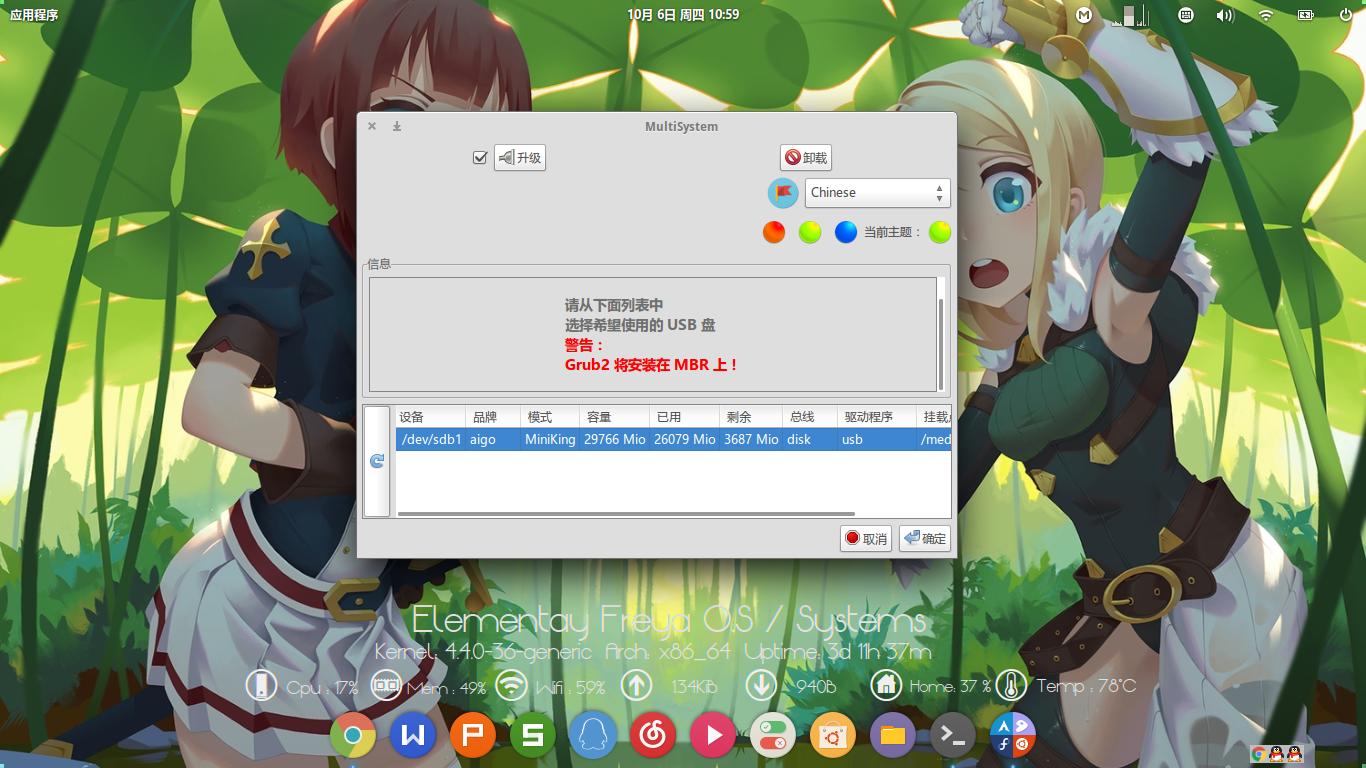This screenshot has height=768, width=1366.
Task: Open the terminal from the dock
Action: pos(952,734)
